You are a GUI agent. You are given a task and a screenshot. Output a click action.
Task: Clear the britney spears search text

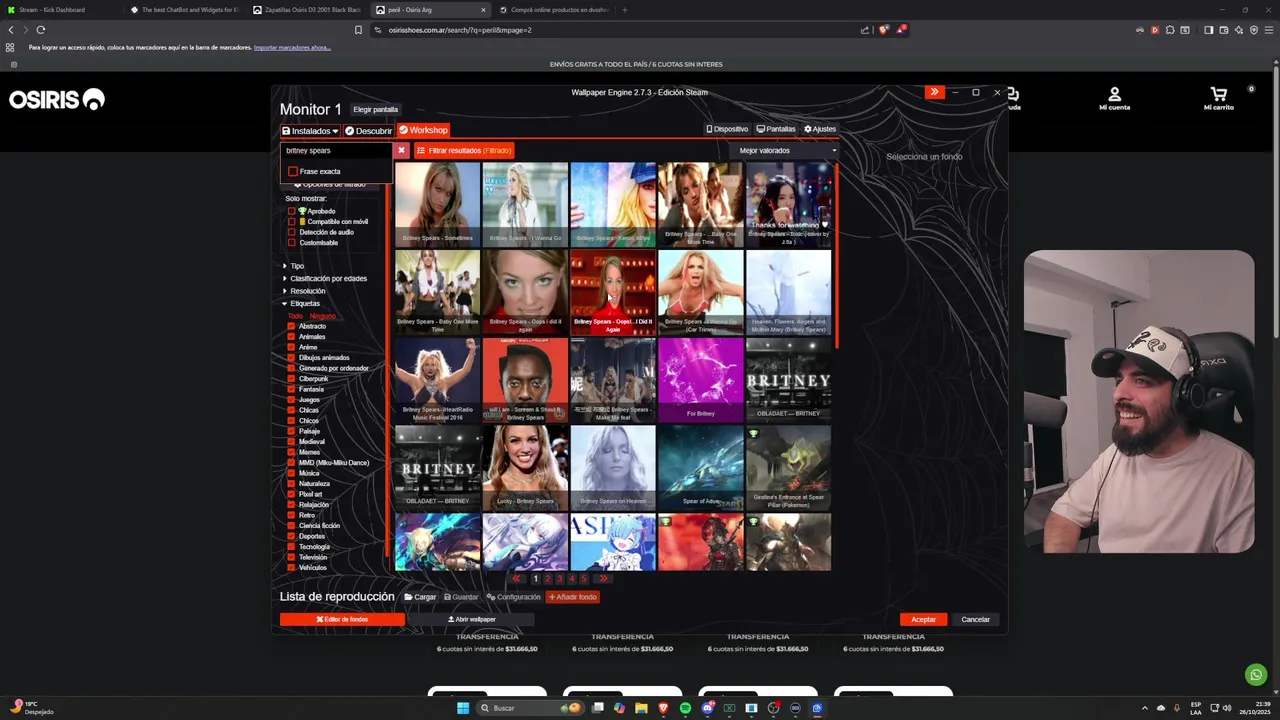click(401, 150)
